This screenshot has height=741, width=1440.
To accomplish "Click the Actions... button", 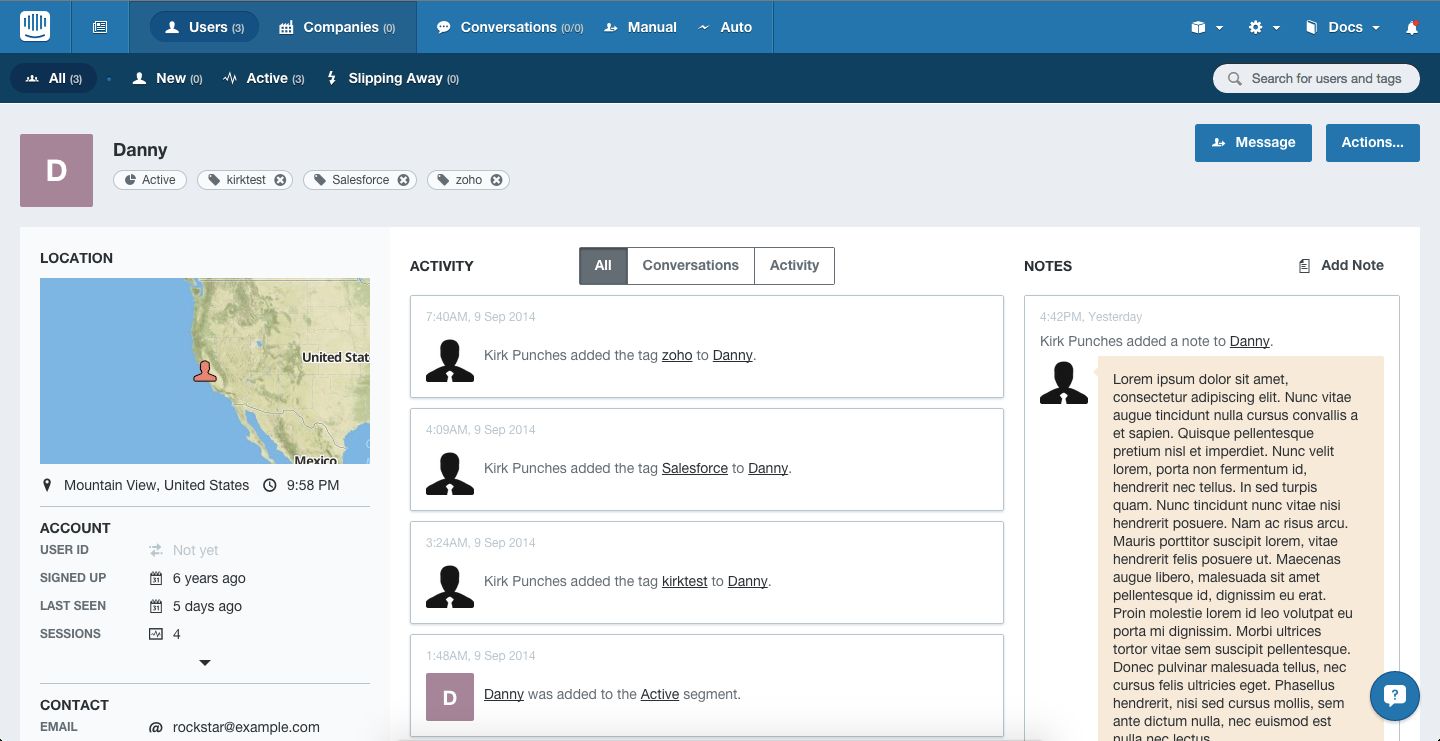I will 1372,142.
